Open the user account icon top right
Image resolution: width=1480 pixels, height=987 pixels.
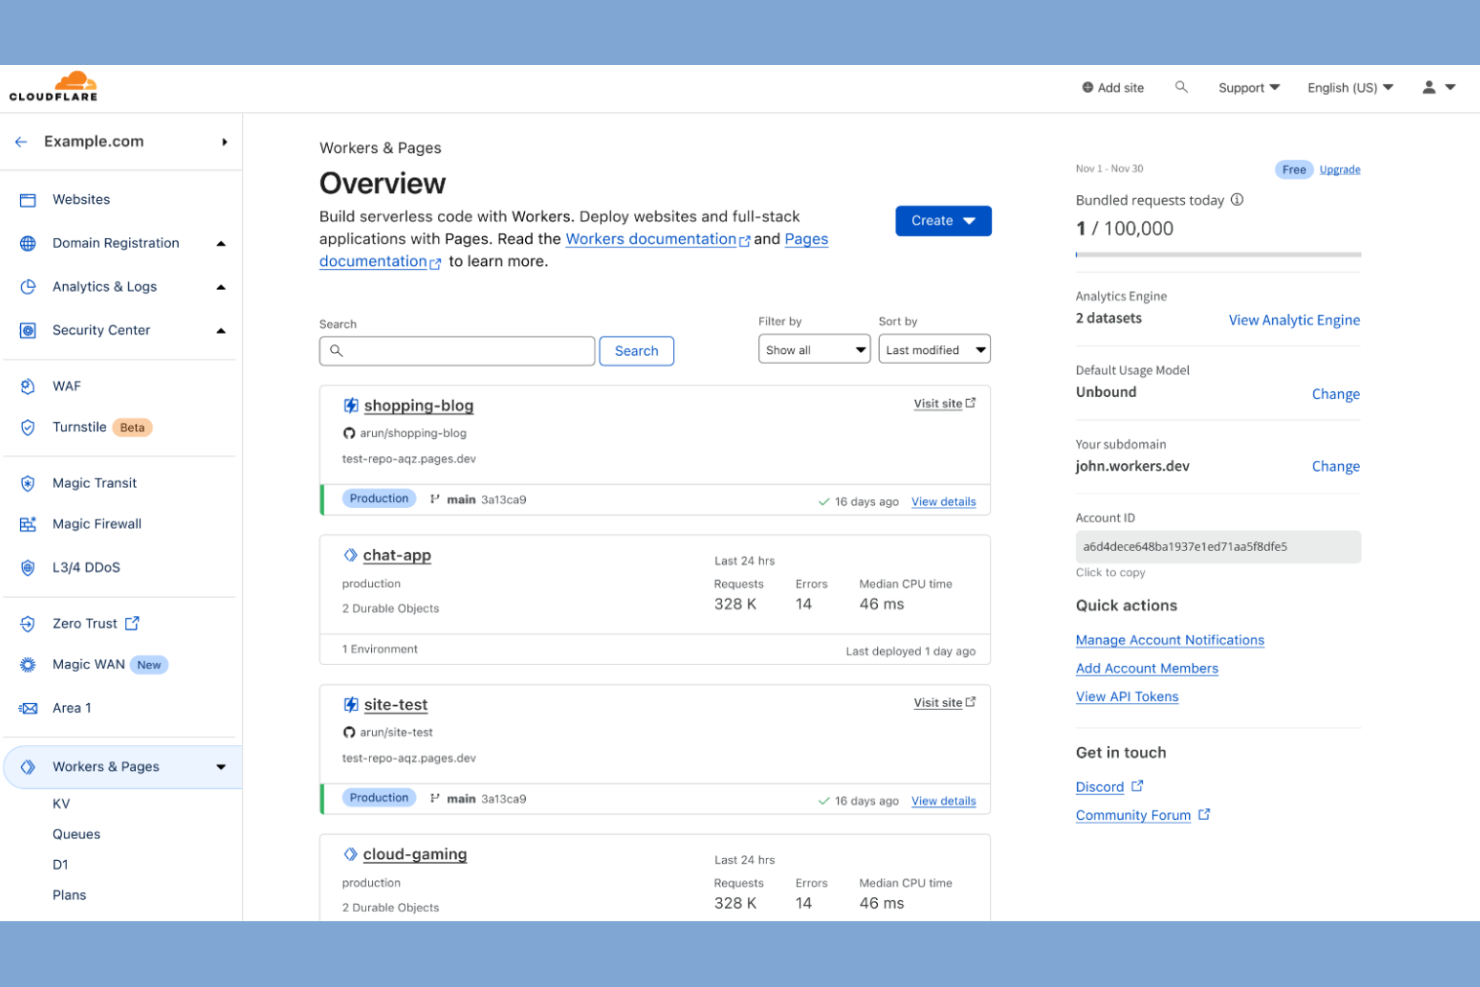click(x=1428, y=87)
